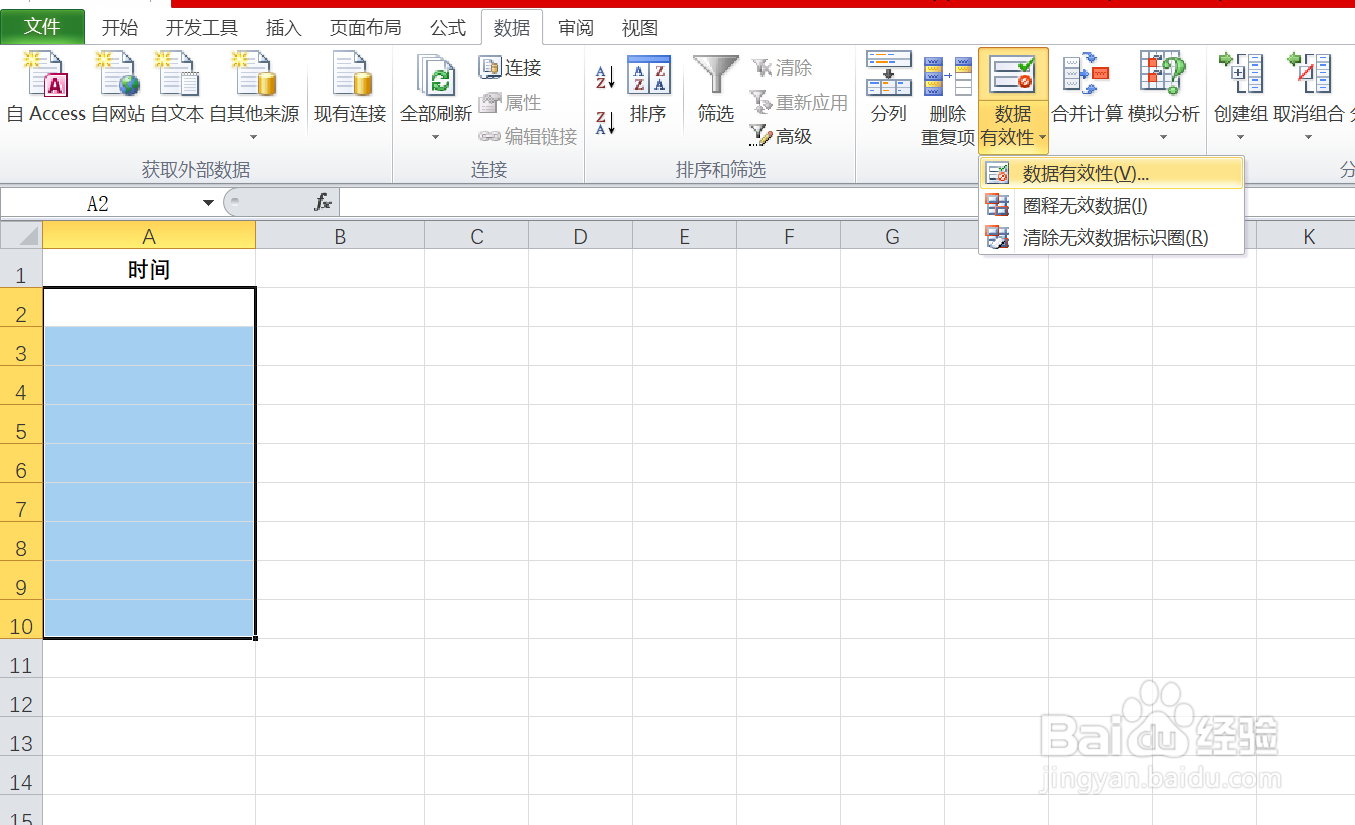
Task: Click the 删除重复项 remove duplicates icon
Action: (948, 77)
